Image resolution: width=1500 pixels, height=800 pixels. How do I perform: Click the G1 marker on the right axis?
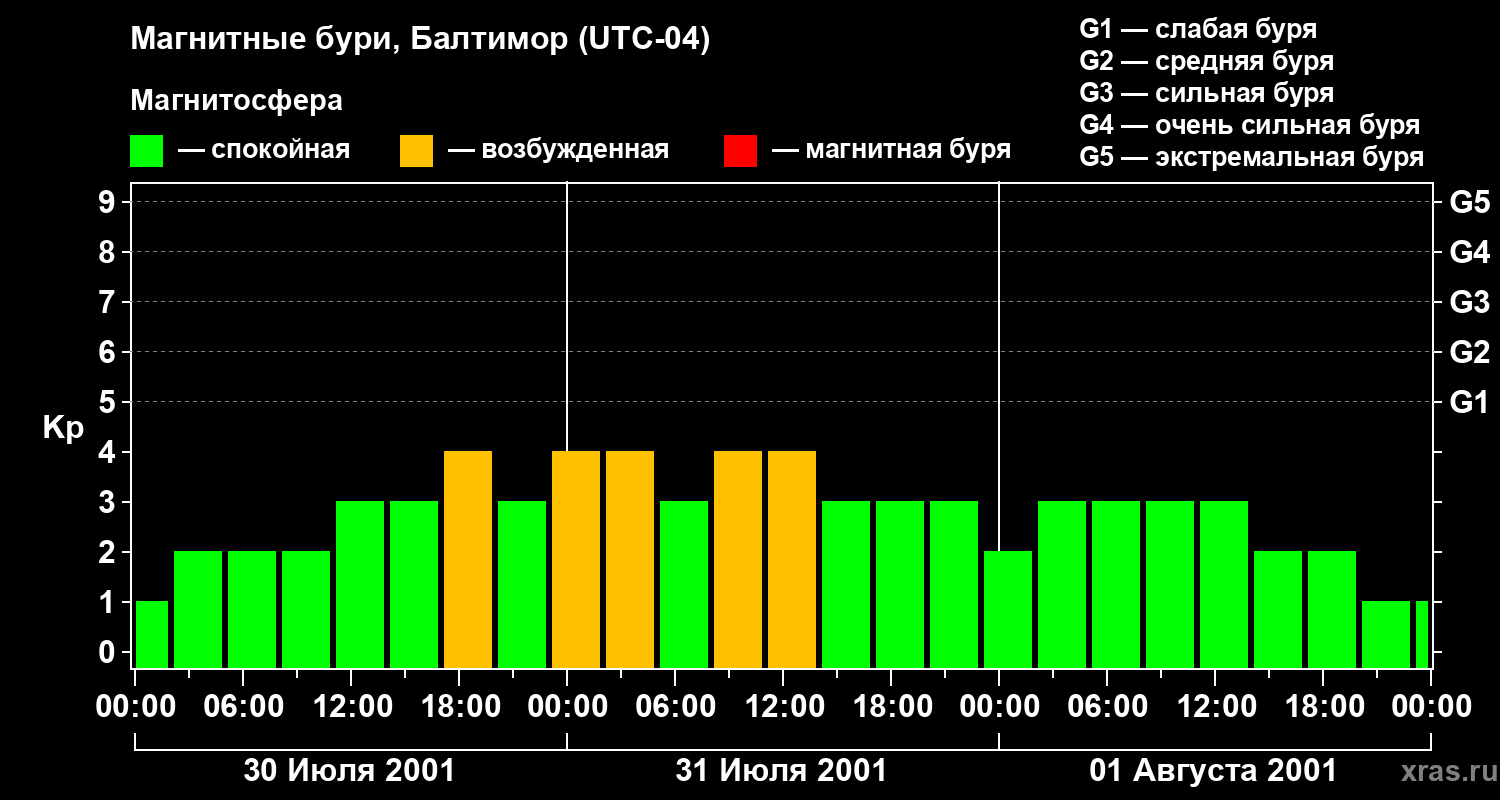tap(1469, 403)
